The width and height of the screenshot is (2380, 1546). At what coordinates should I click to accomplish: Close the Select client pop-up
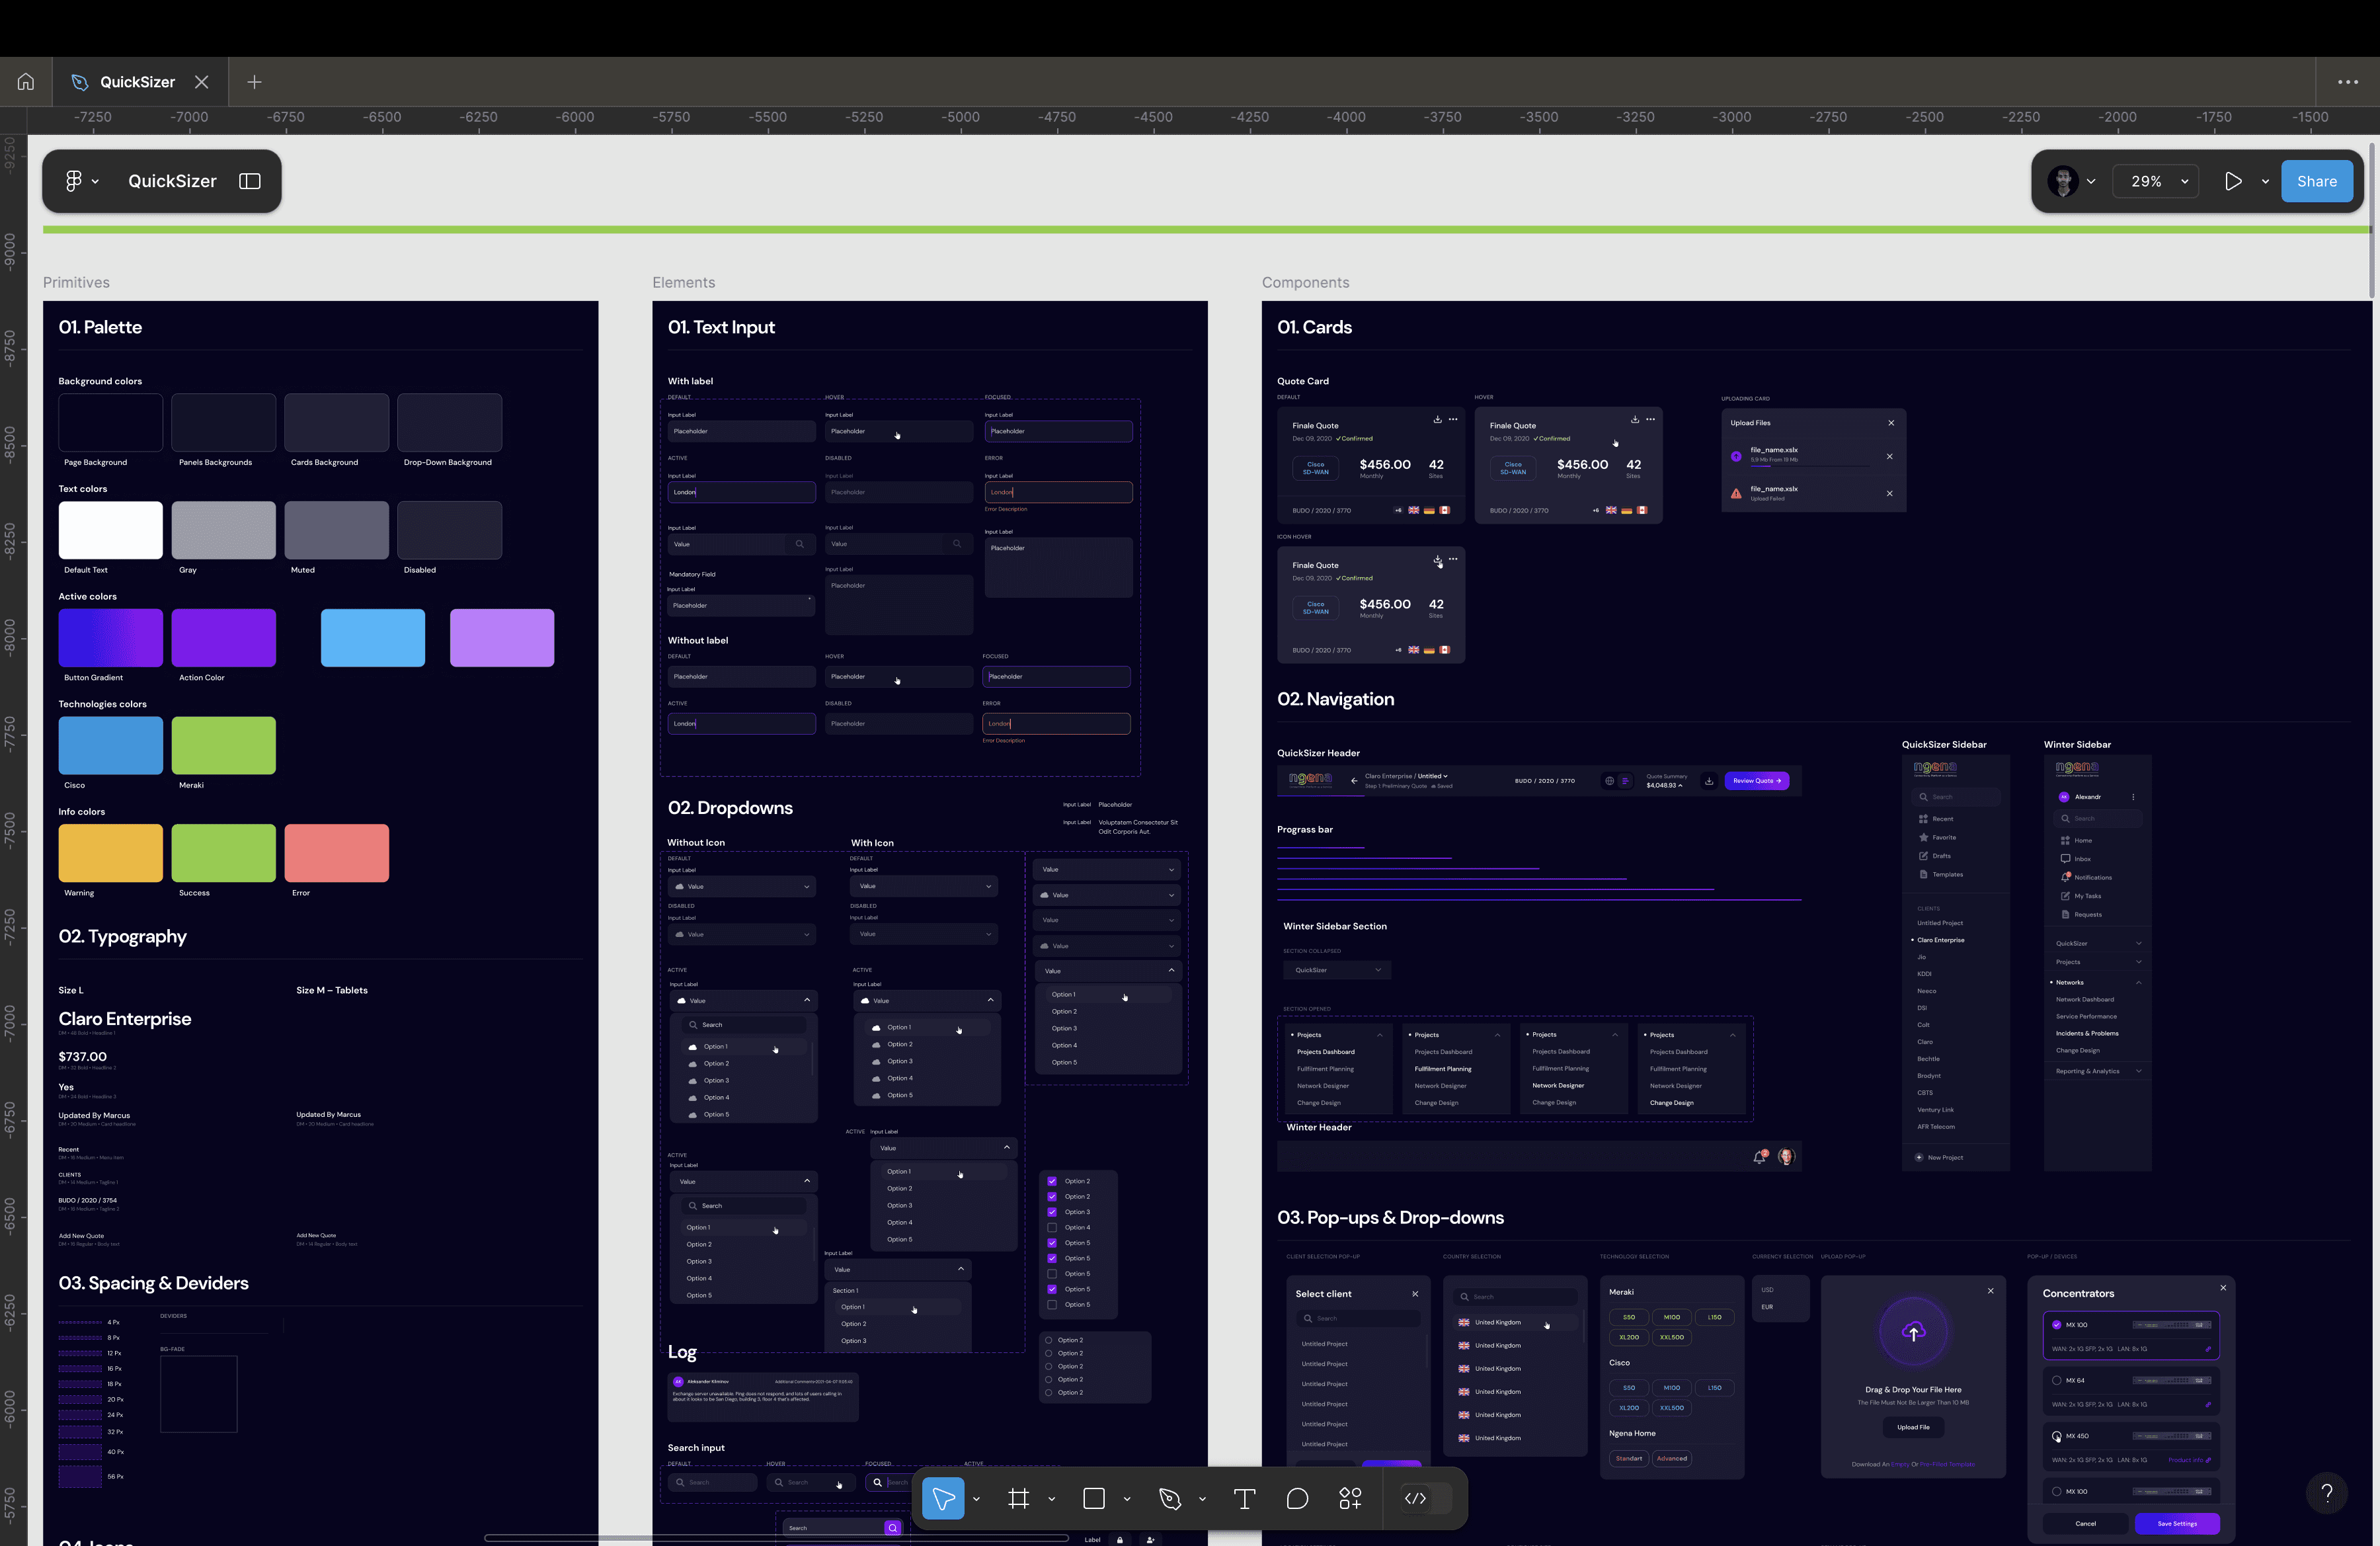coord(1415,1294)
